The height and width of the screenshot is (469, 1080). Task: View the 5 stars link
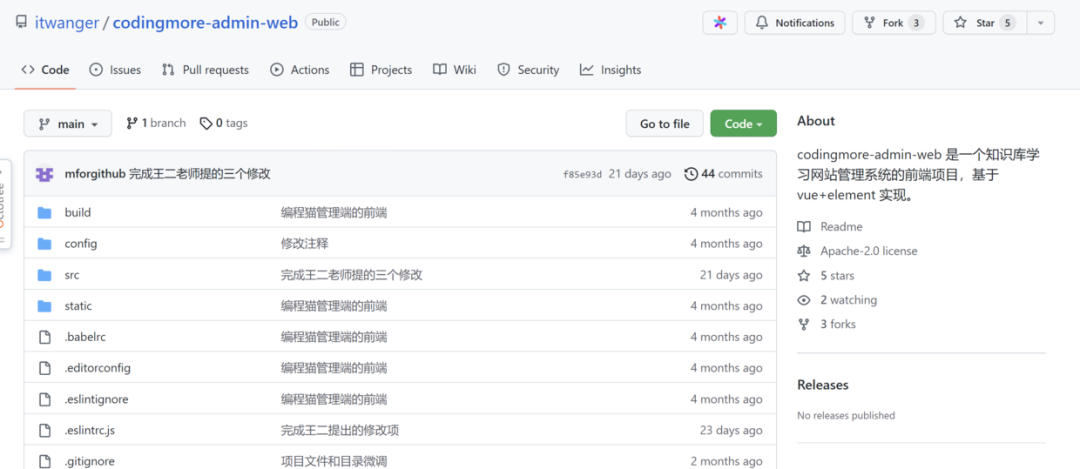coord(826,275)
